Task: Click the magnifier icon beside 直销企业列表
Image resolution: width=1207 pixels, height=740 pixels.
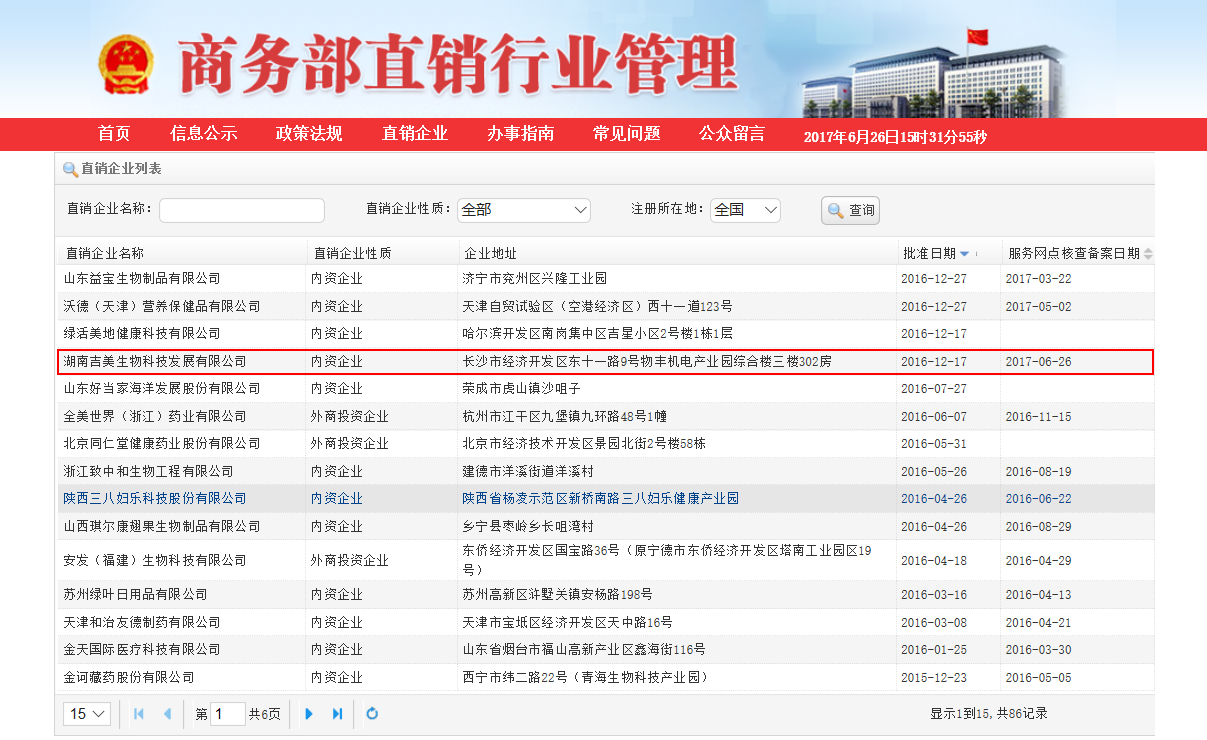Action: point(70,169)
